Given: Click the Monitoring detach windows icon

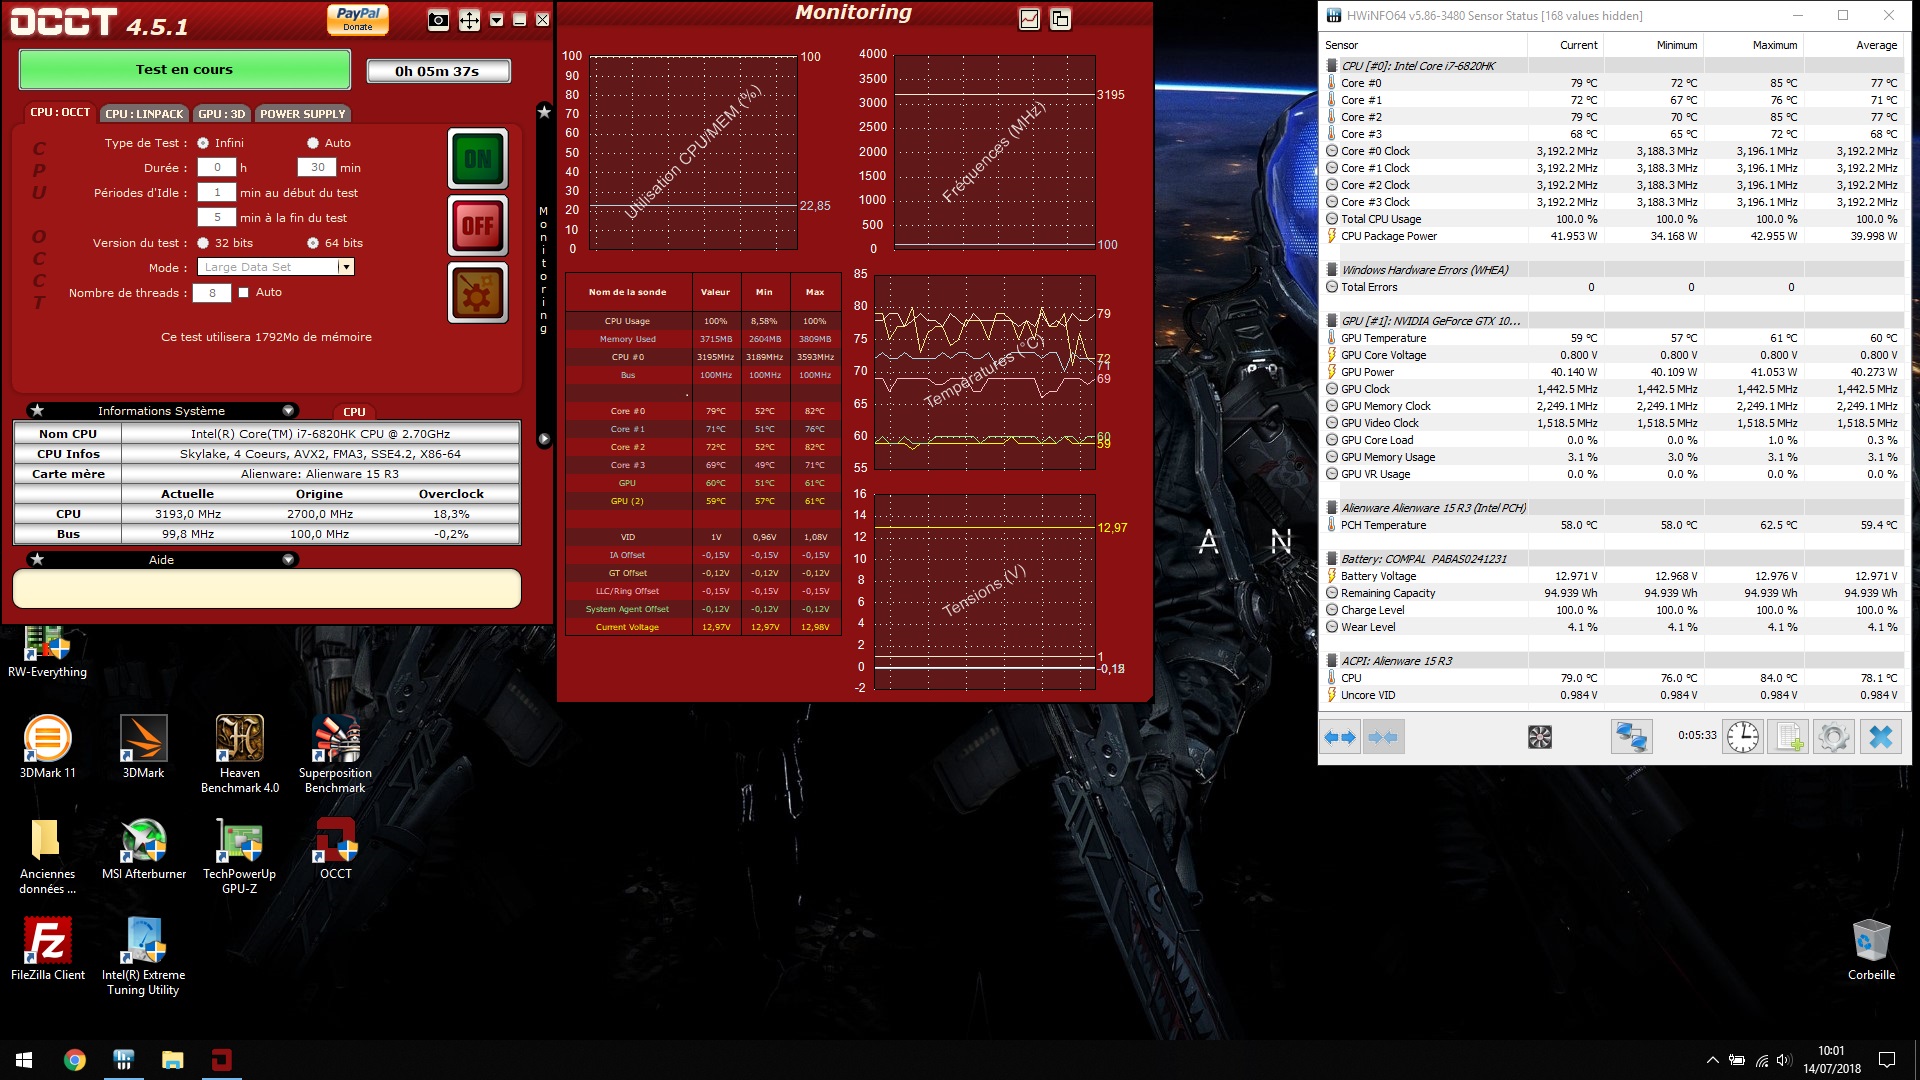Looking at the screenshot, I should (1060, 19).
